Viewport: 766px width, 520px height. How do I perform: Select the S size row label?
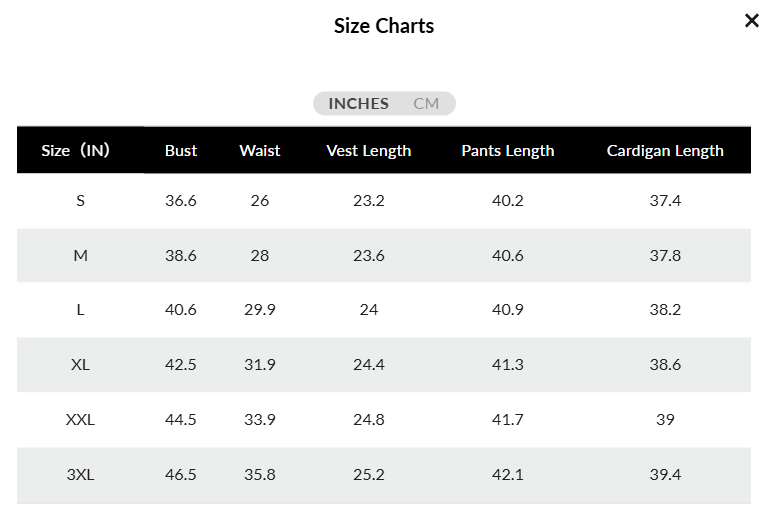coord(81,200)
